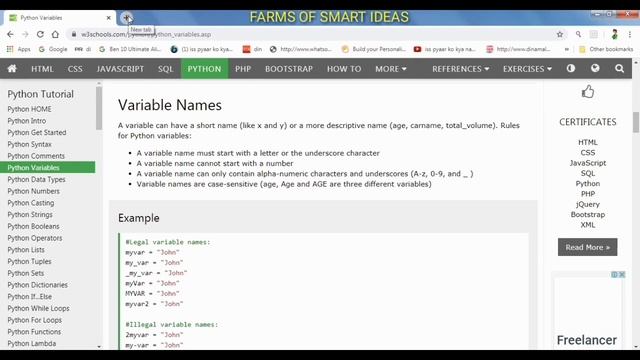Reload the page with refresh icon

[x=40, y=34]
